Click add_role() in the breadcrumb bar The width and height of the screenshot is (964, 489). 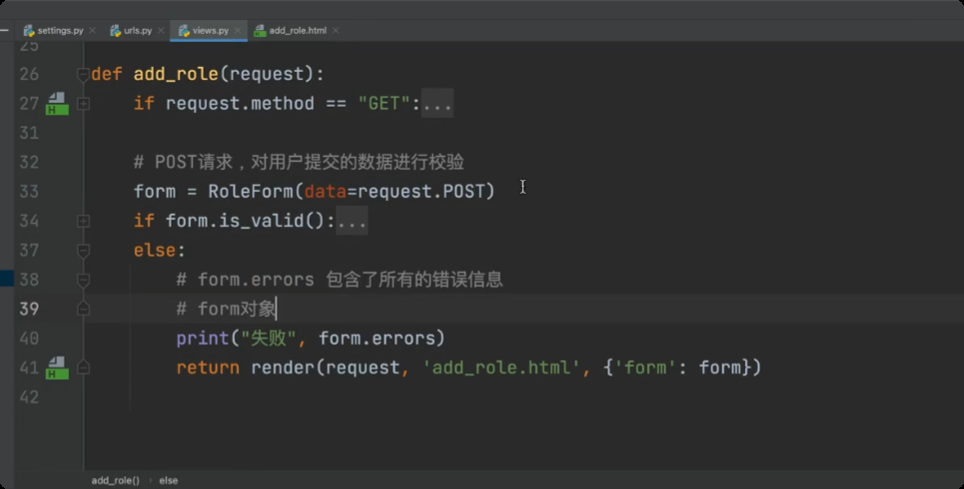(x=116, y=480)
